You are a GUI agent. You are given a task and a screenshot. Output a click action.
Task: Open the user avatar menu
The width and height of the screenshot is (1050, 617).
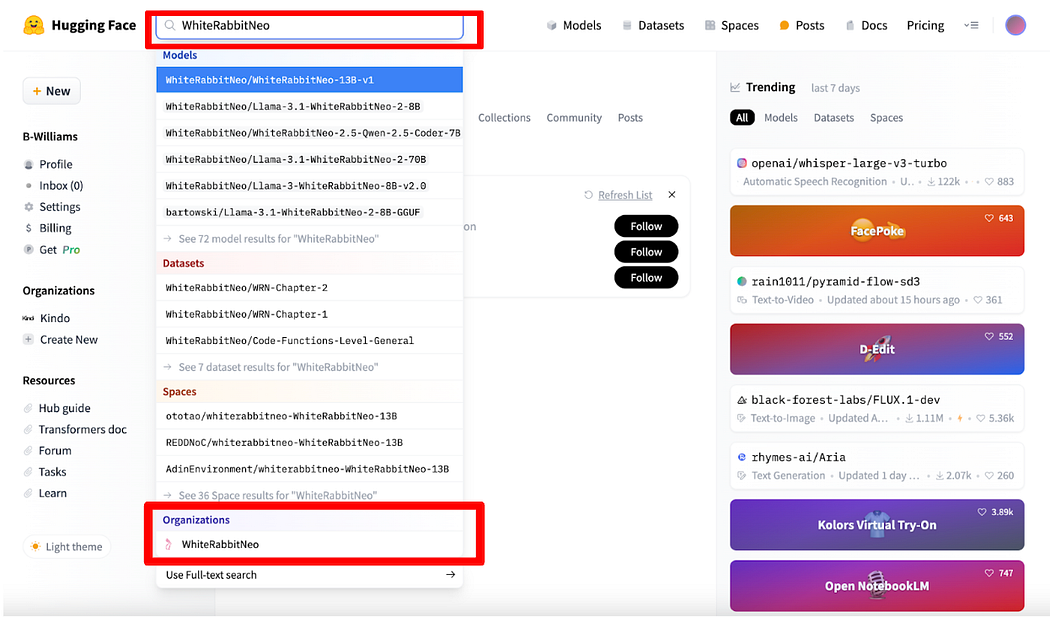click(x=1015, y=25)
